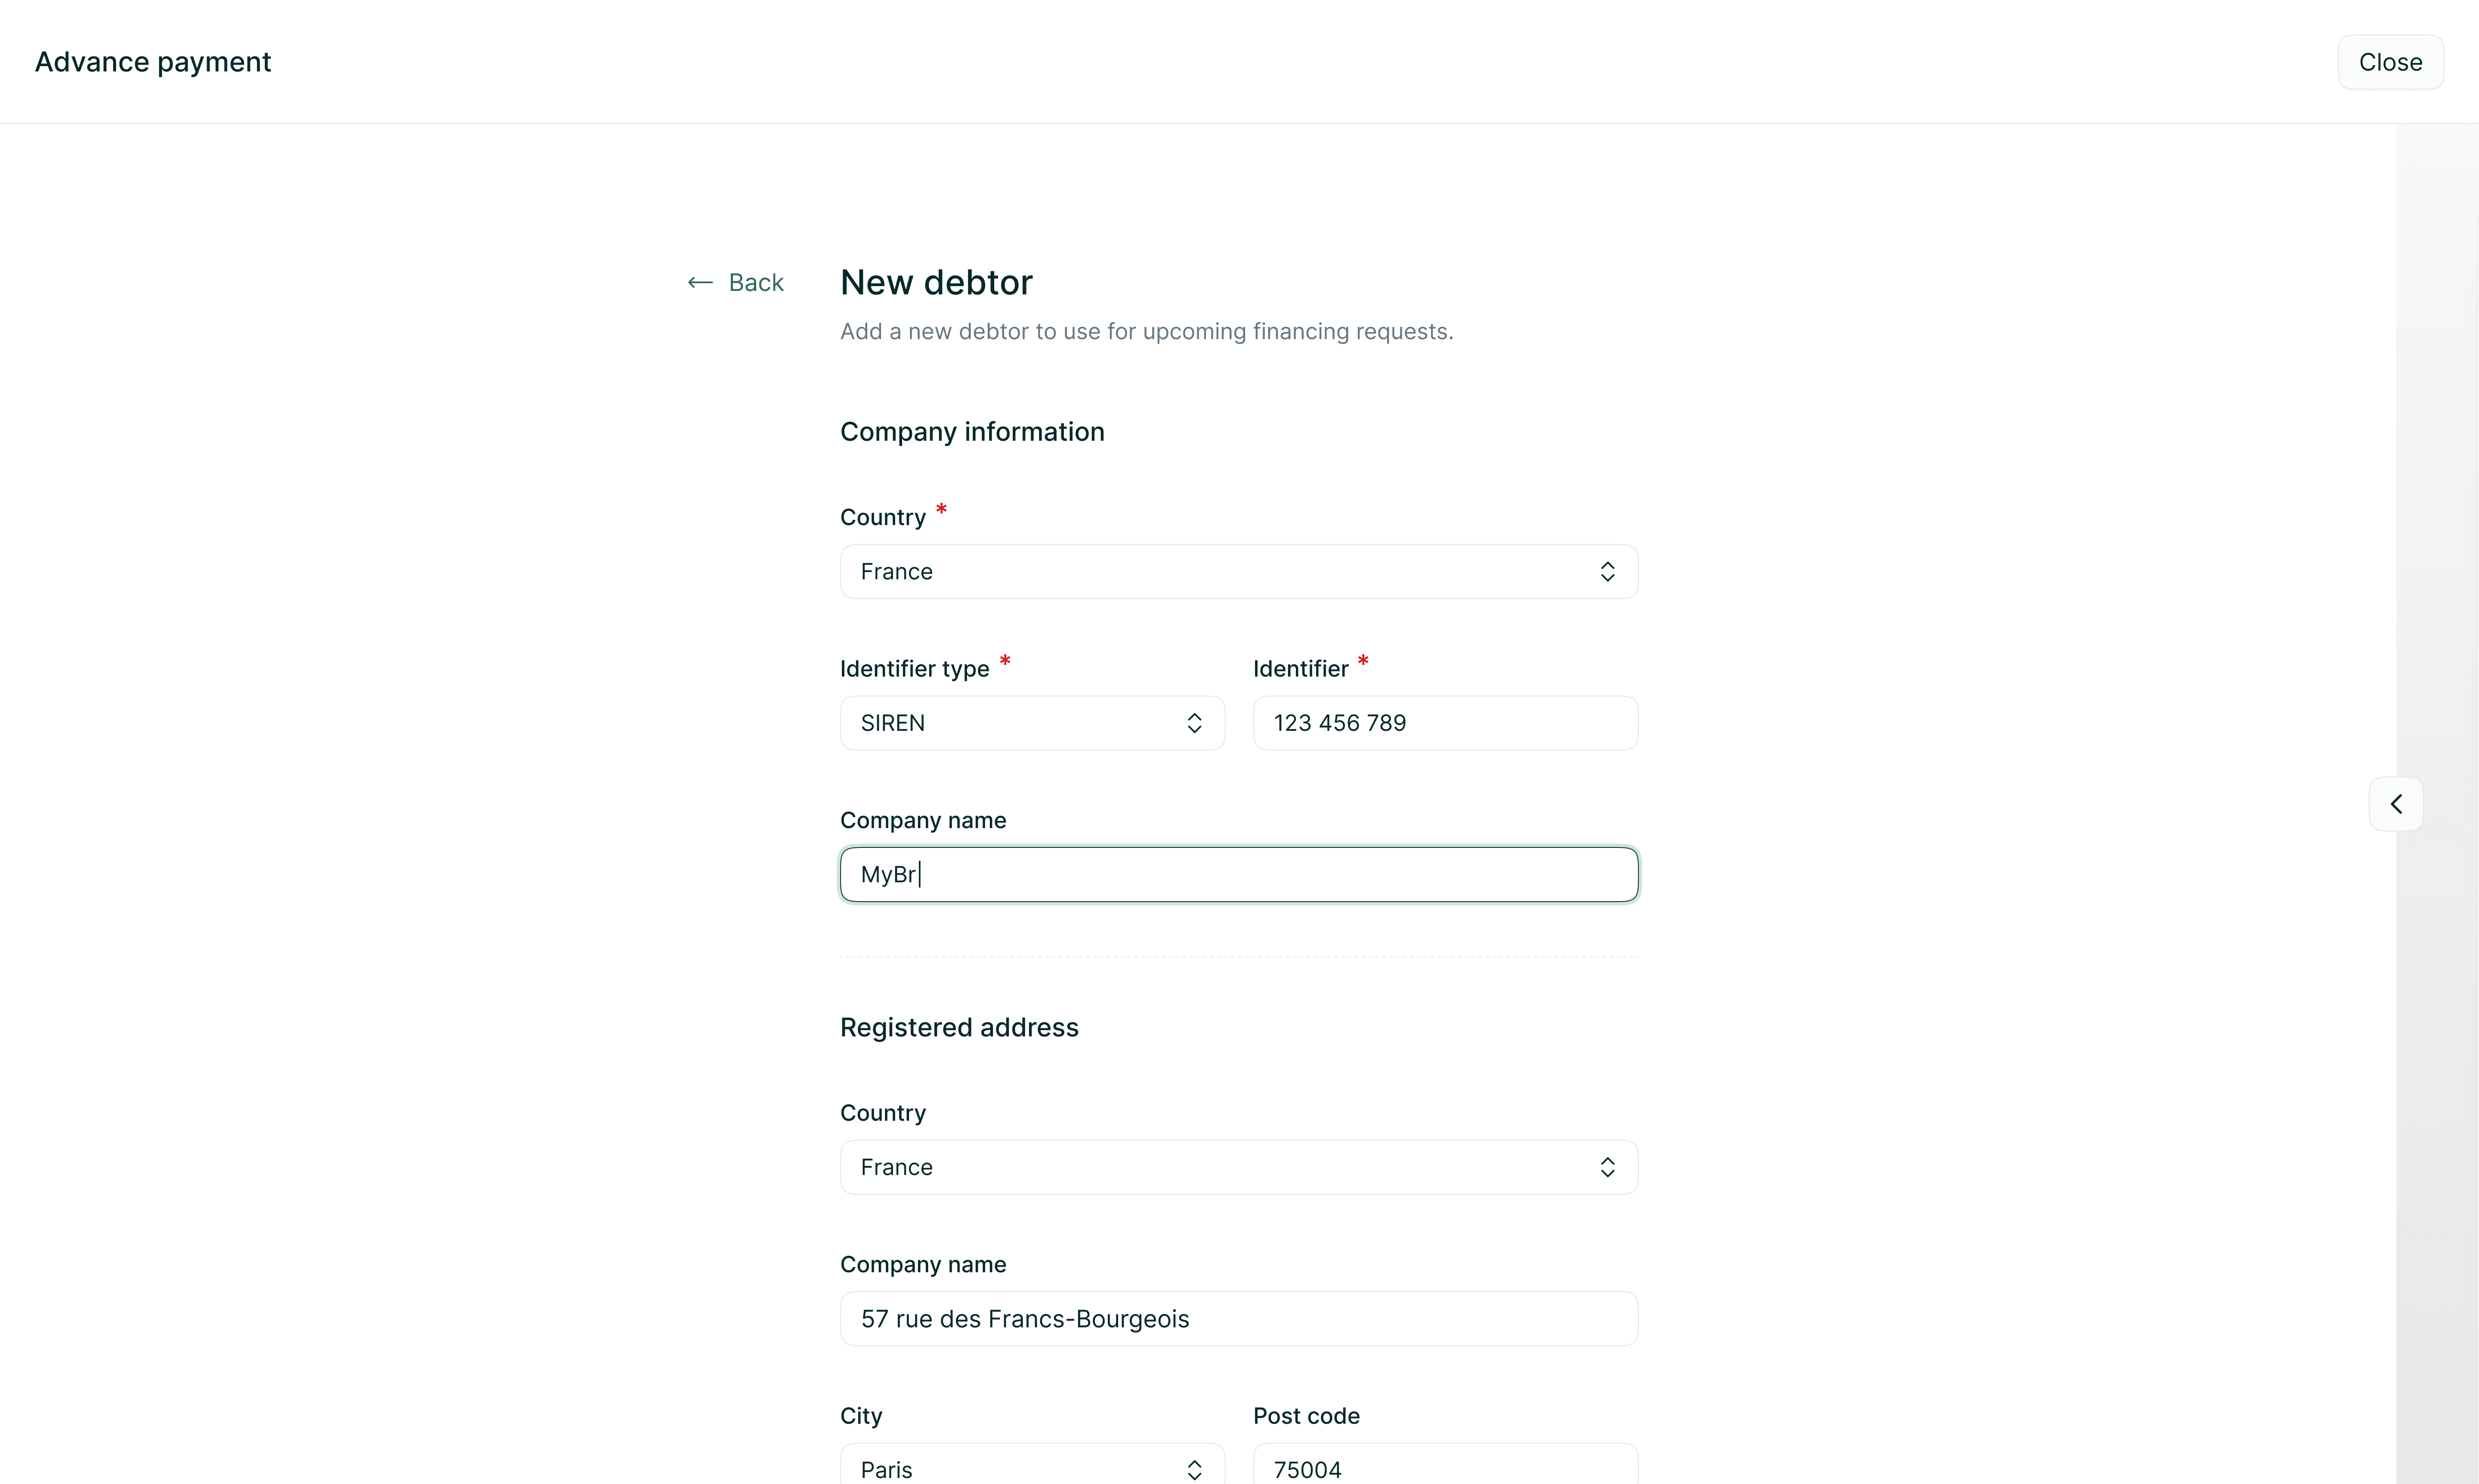Click the Close button

[x=2389, y=62]
